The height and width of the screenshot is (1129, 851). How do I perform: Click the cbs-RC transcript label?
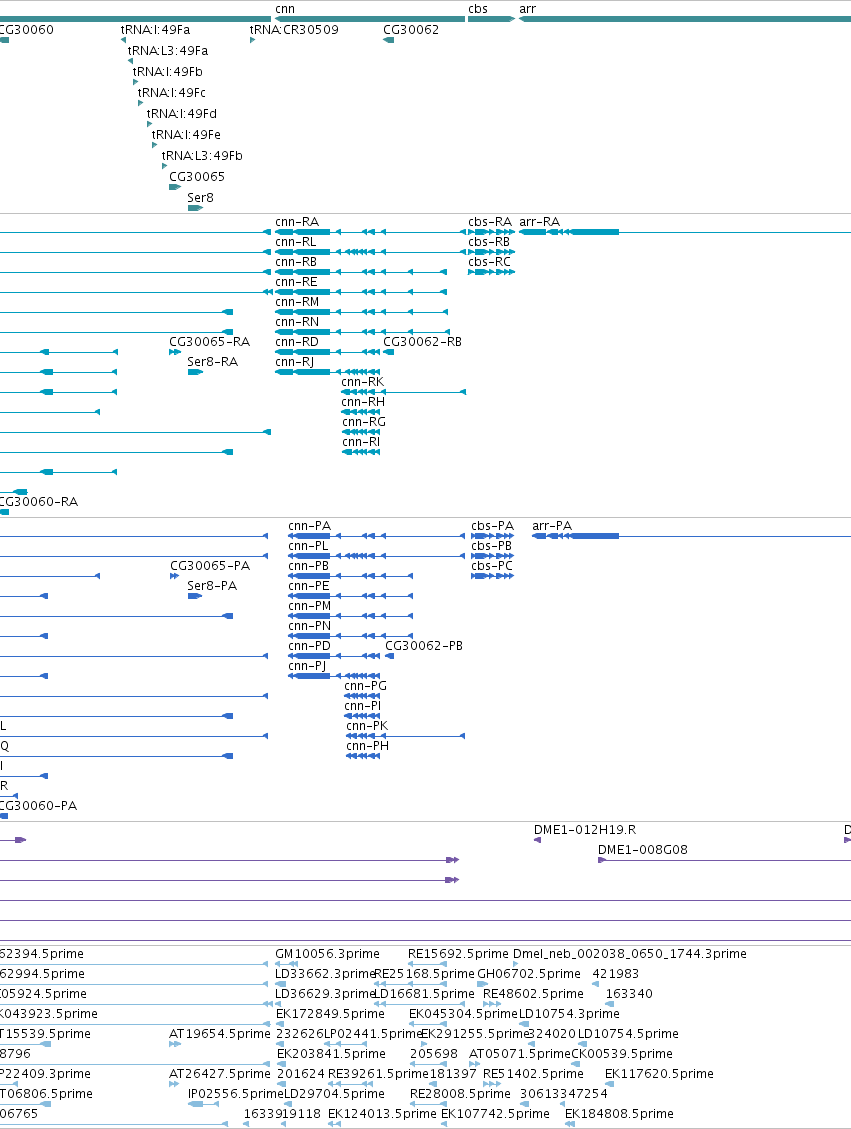(x=489, y=261)
